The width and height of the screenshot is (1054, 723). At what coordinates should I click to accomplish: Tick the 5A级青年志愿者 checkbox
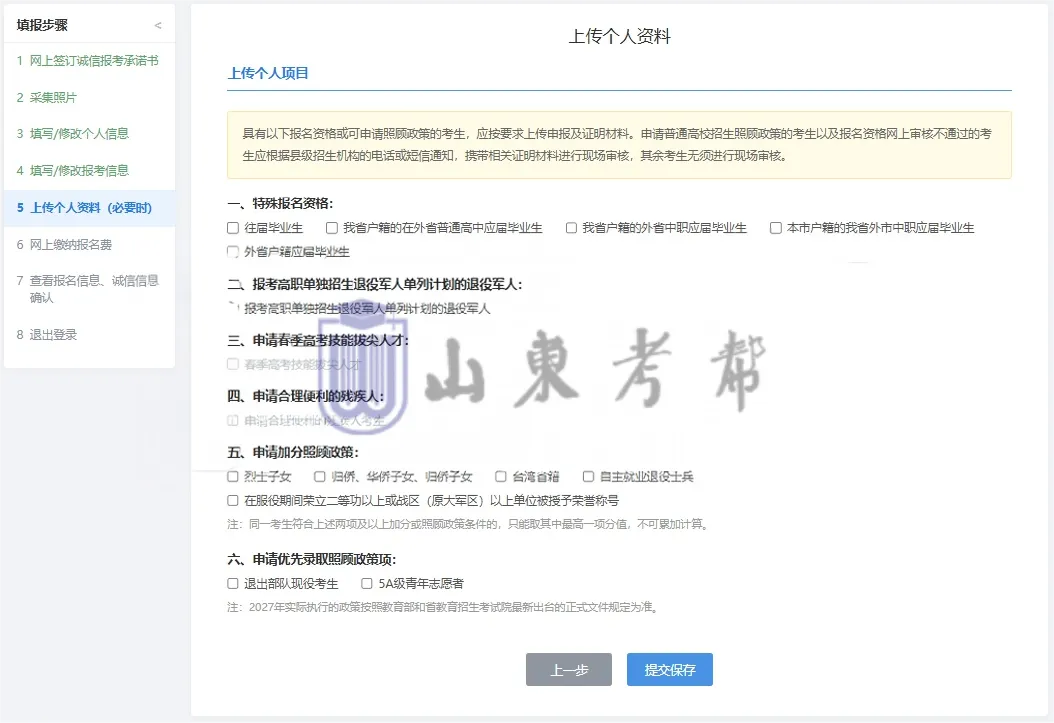(367, 584)
